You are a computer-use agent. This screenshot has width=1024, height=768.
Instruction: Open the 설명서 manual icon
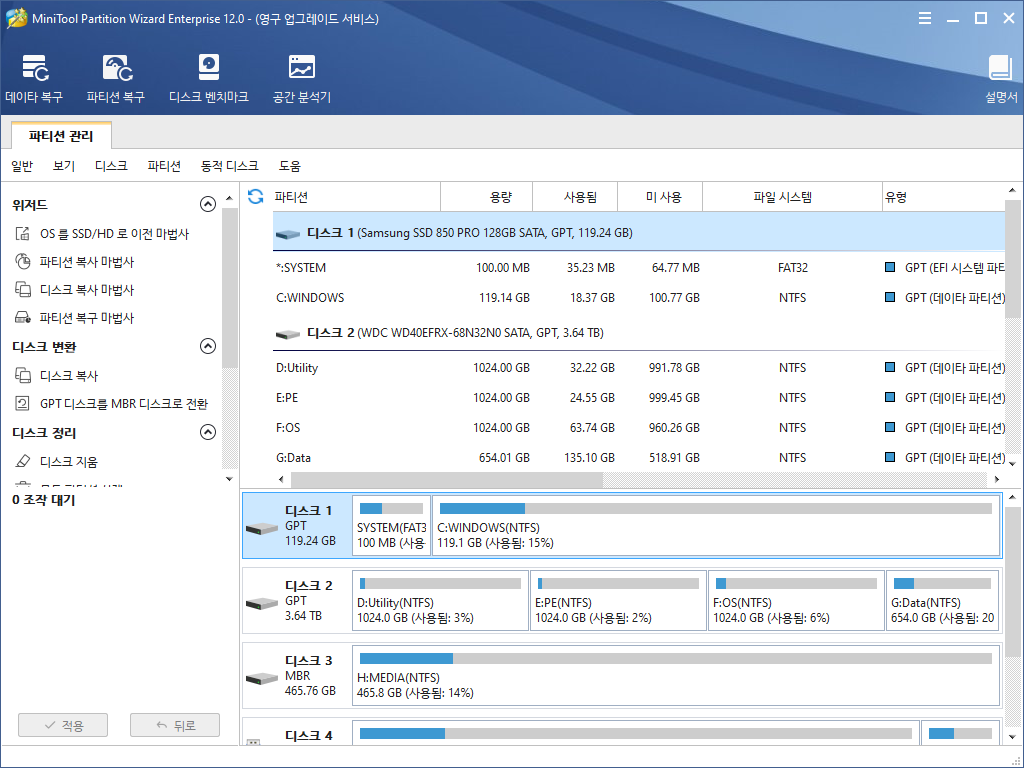pyautogui.click(x=1000, y=78)
